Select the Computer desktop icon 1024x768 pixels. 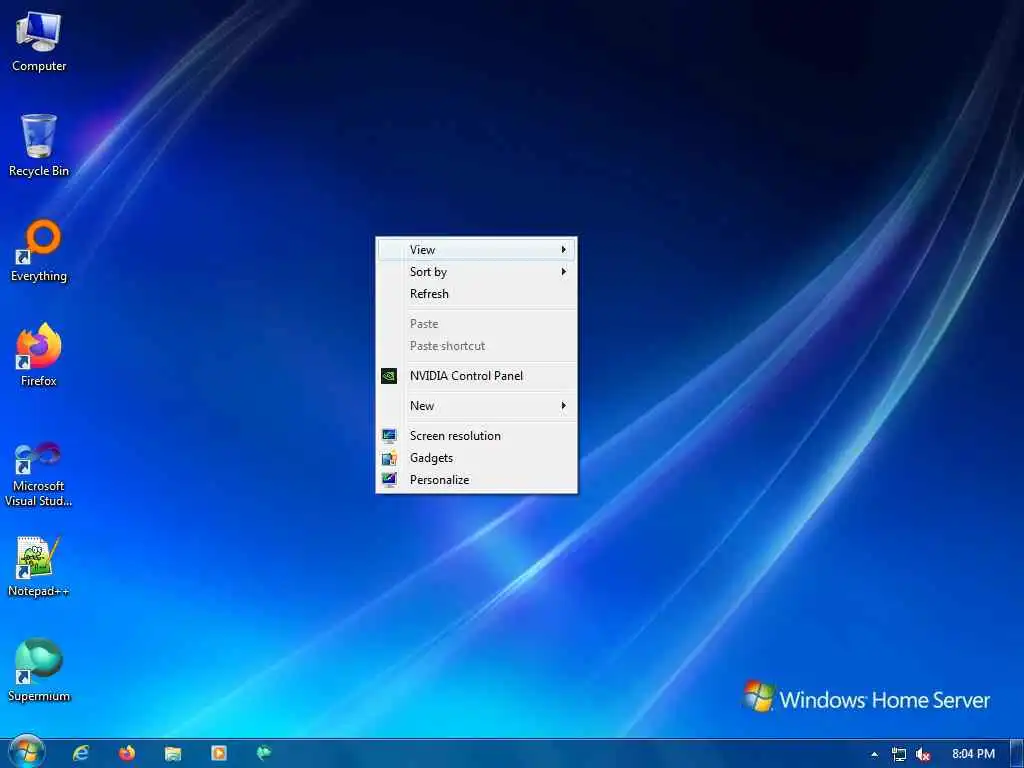39,42
